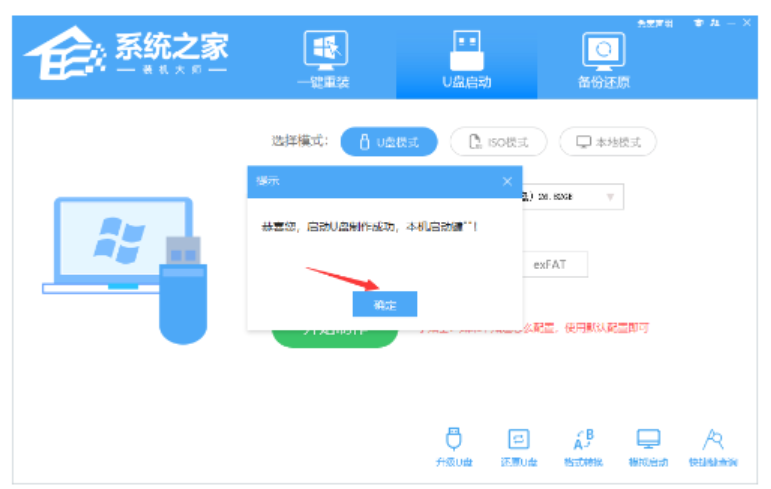Expand the USB device dropdown arrow
771x489 pixels.
(x=610, y=197)
